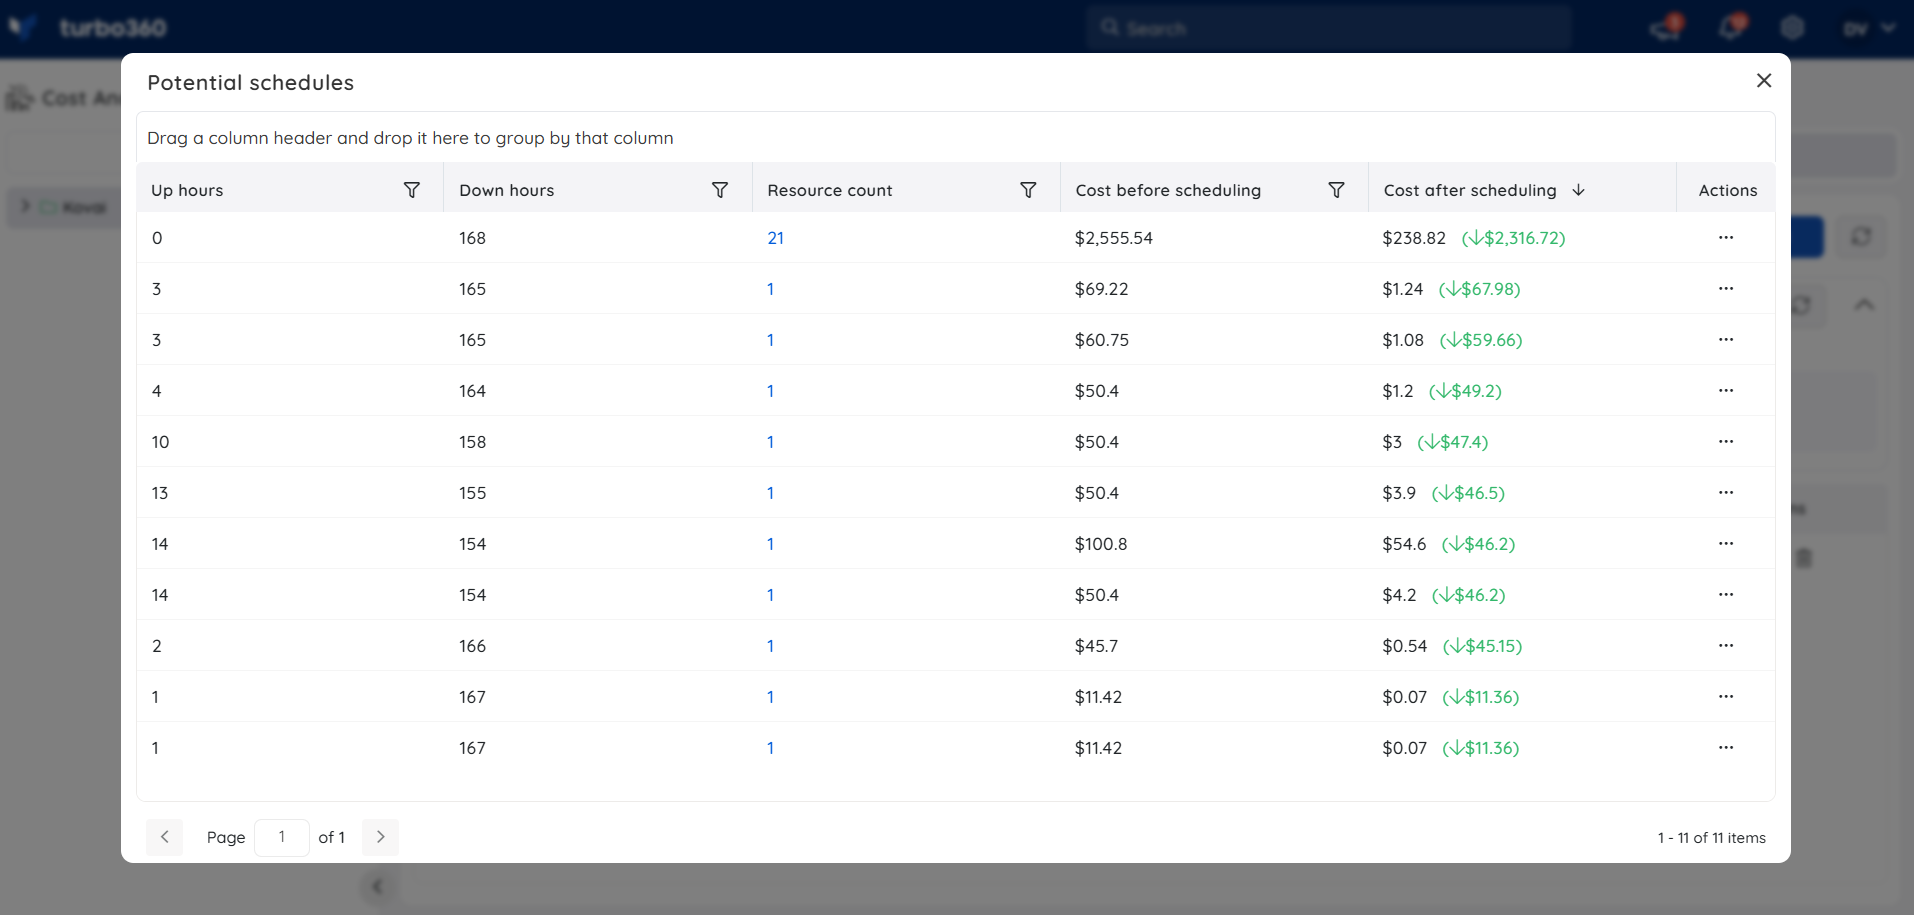
Task: Go to the previous page of schedules
Action: coord(165,837)
